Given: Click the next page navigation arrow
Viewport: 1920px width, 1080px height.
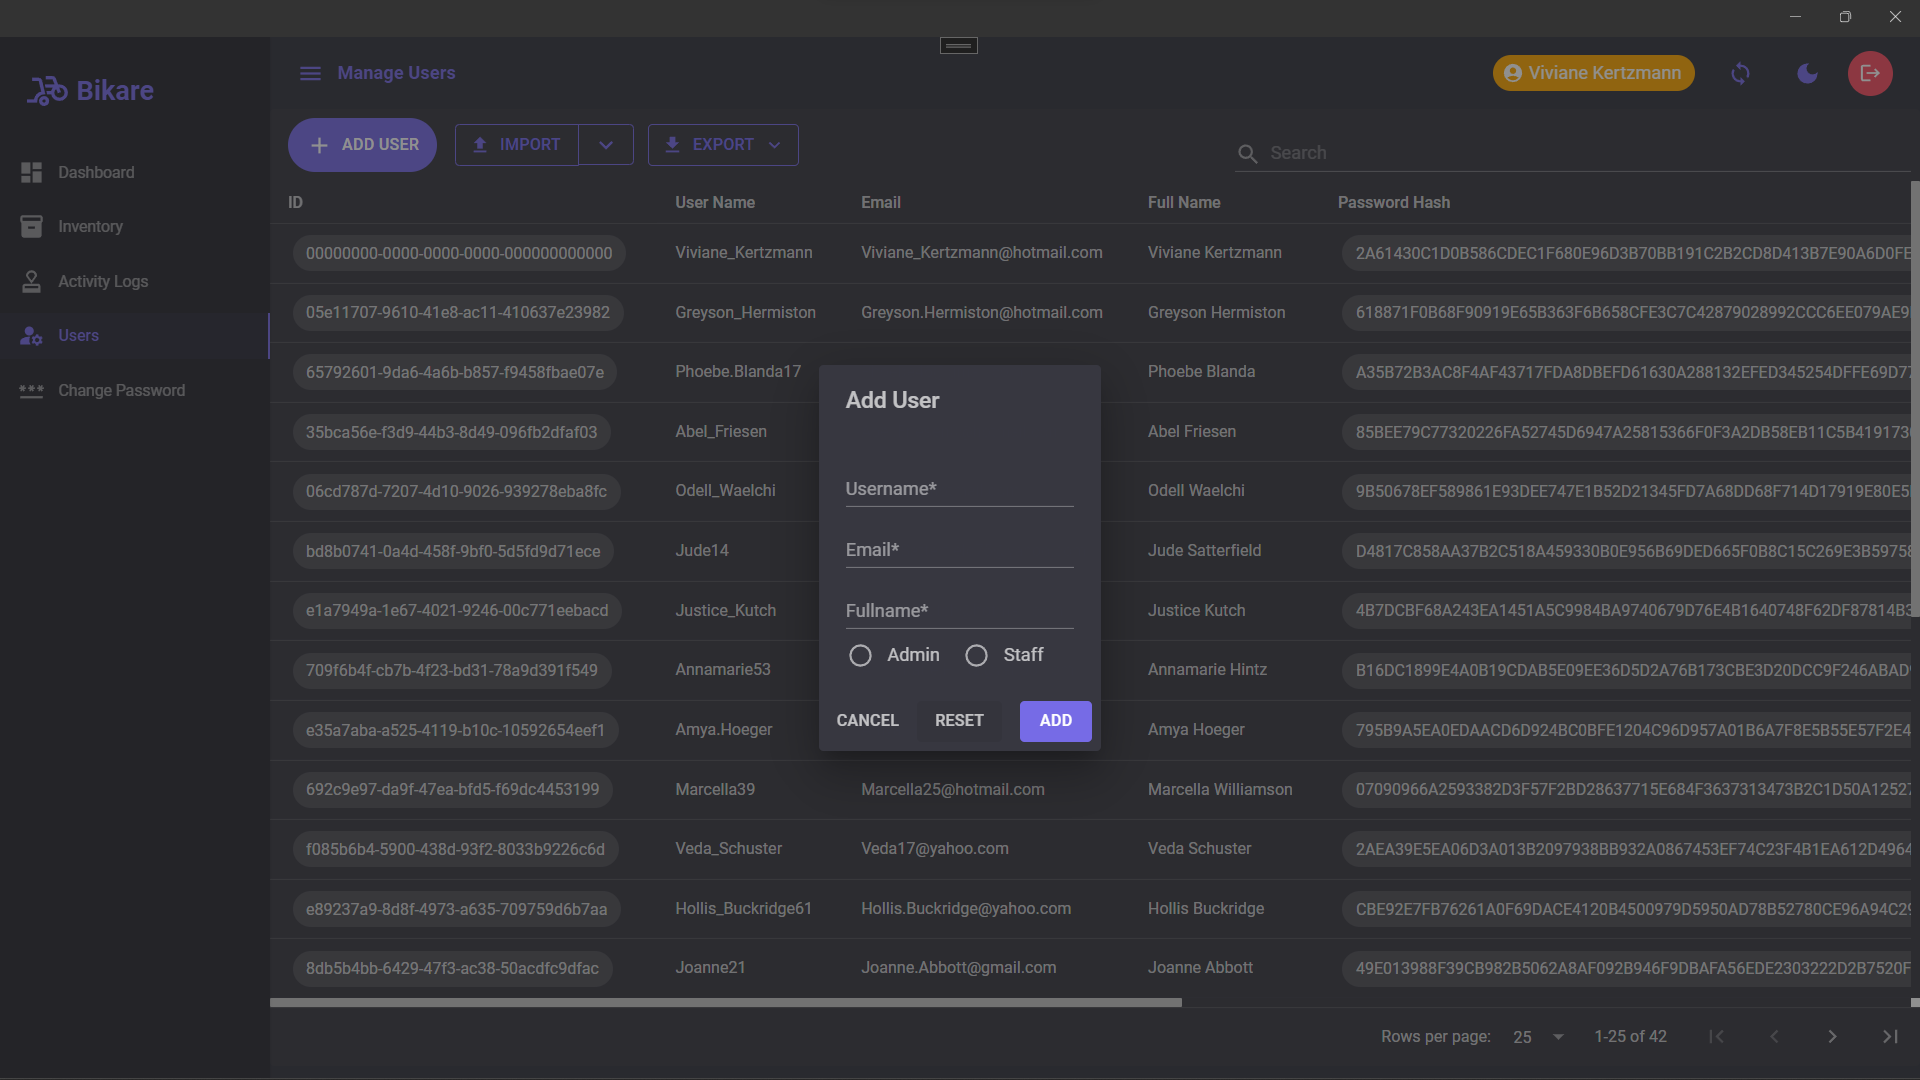Looking at the screenshot, I should click(x=1832, y=1036).
